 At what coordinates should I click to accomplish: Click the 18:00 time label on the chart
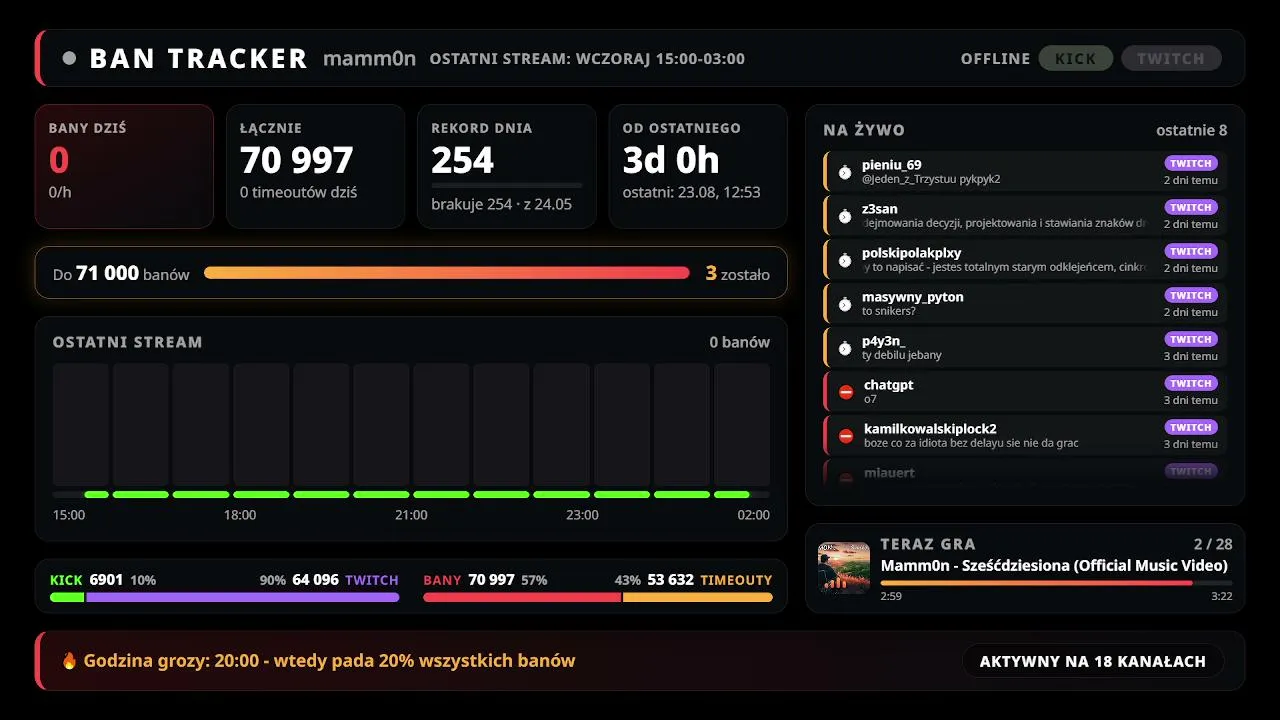tap(240, 515)
